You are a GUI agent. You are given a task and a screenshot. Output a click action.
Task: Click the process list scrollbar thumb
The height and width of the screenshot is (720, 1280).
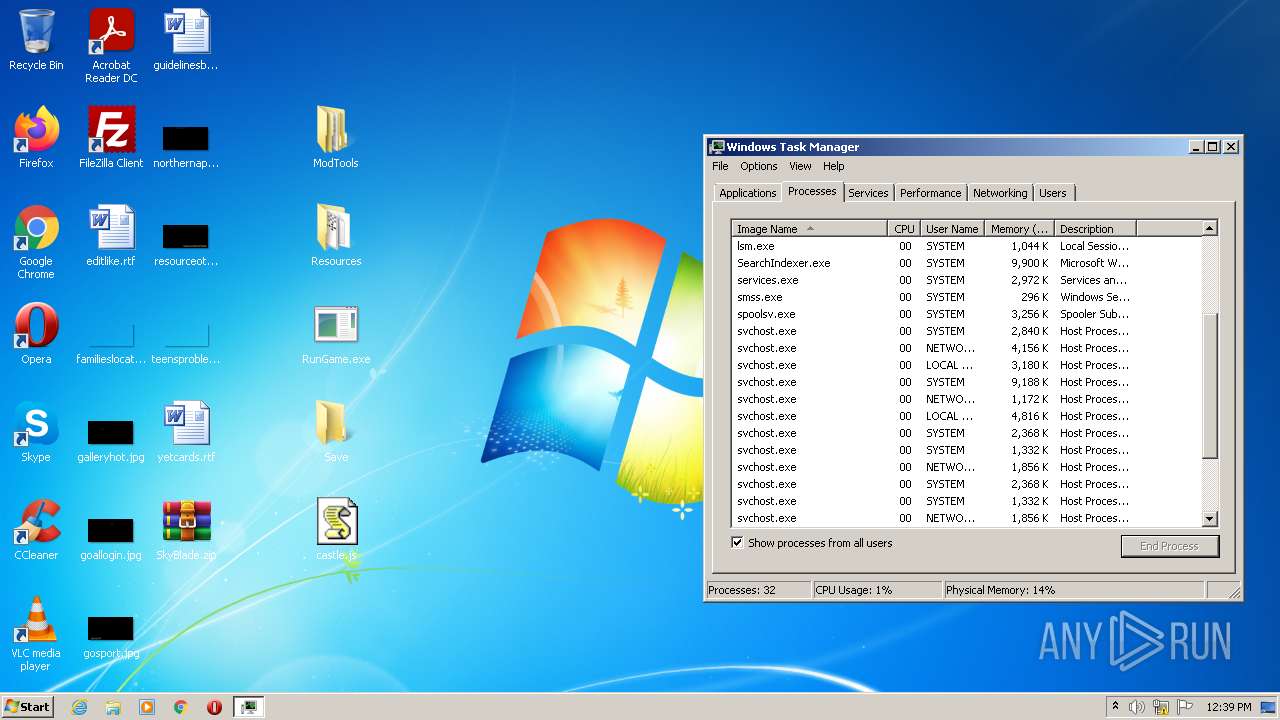coord(1209,385)
